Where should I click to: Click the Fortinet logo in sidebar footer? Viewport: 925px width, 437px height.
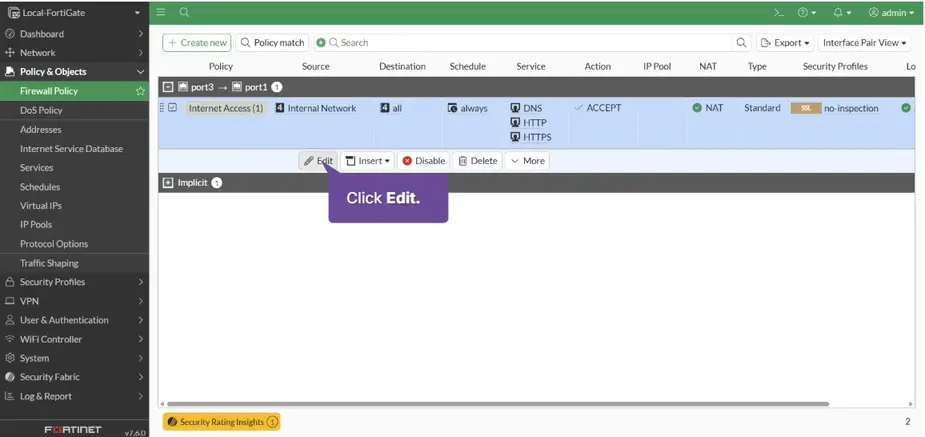(x=73, y=430)
